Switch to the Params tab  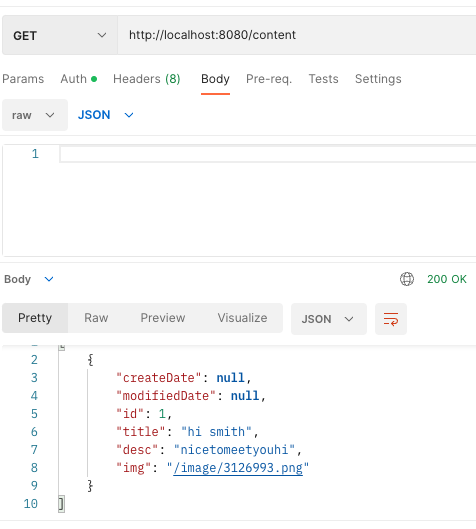coord(23,79)
